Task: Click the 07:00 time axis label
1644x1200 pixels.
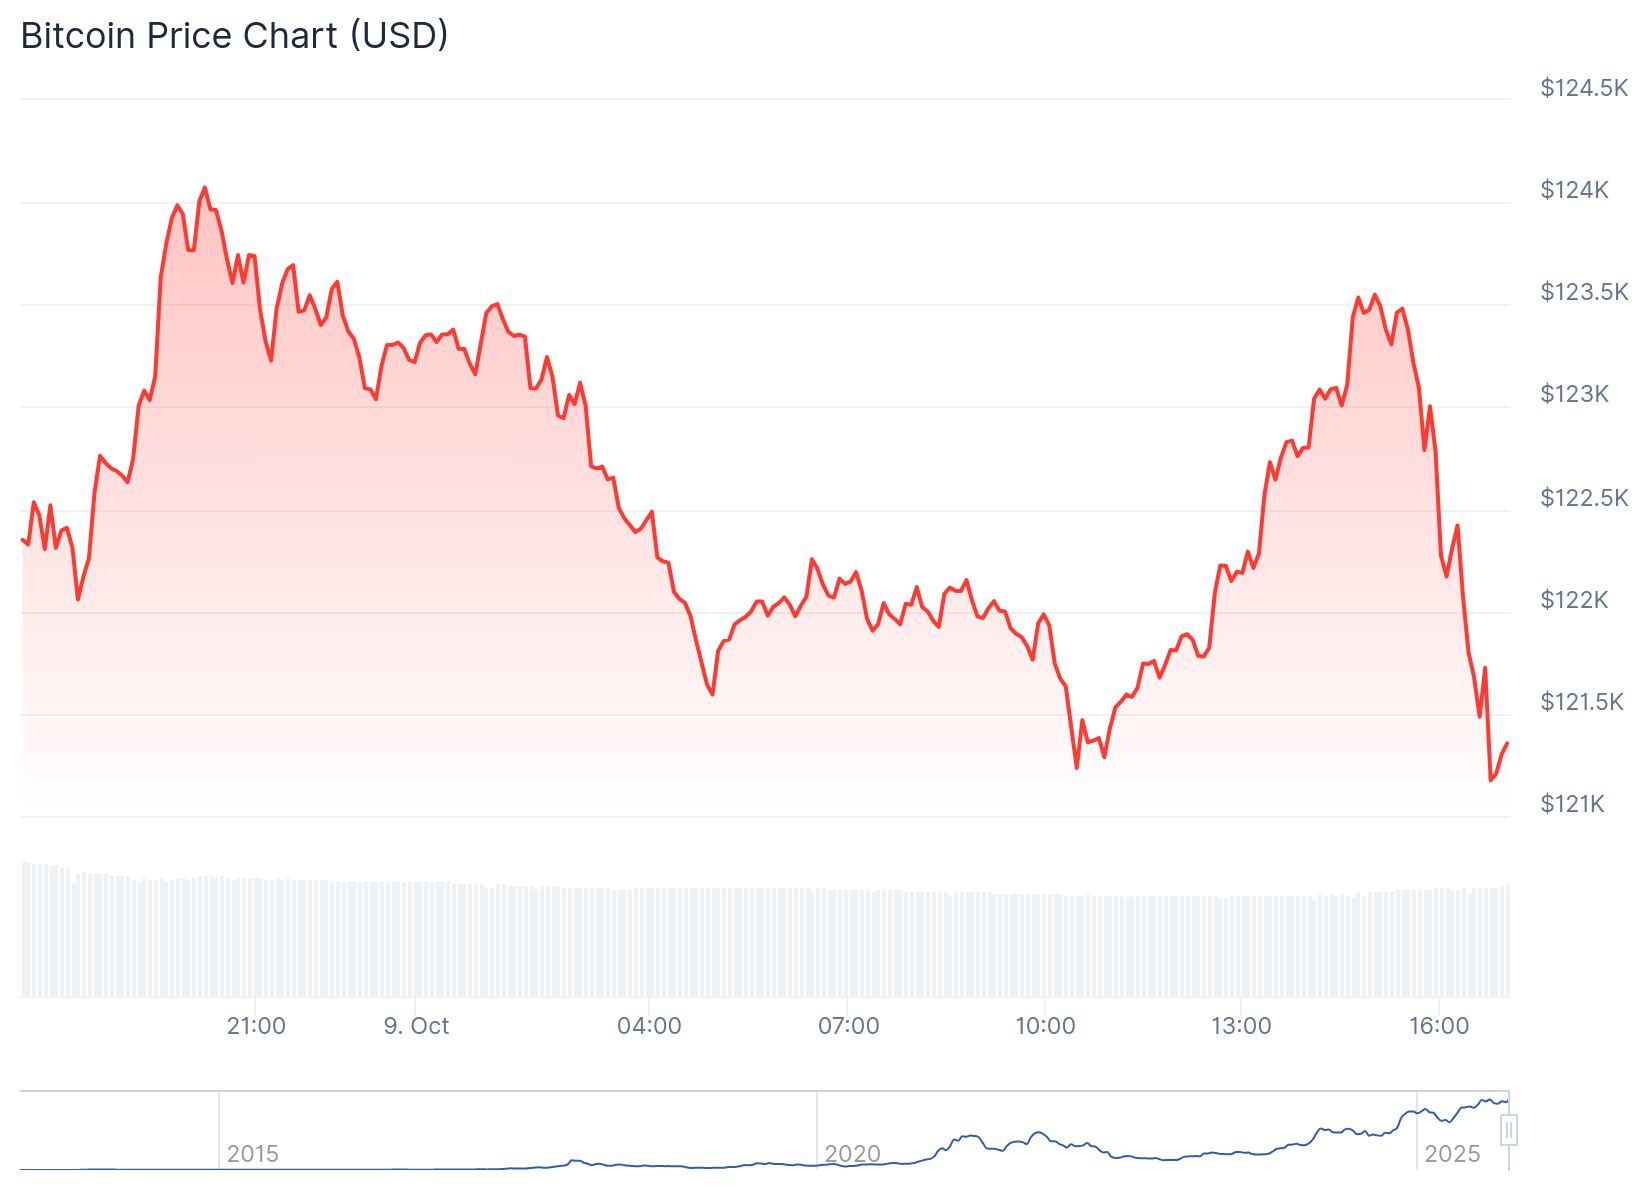Action: 848,1026
